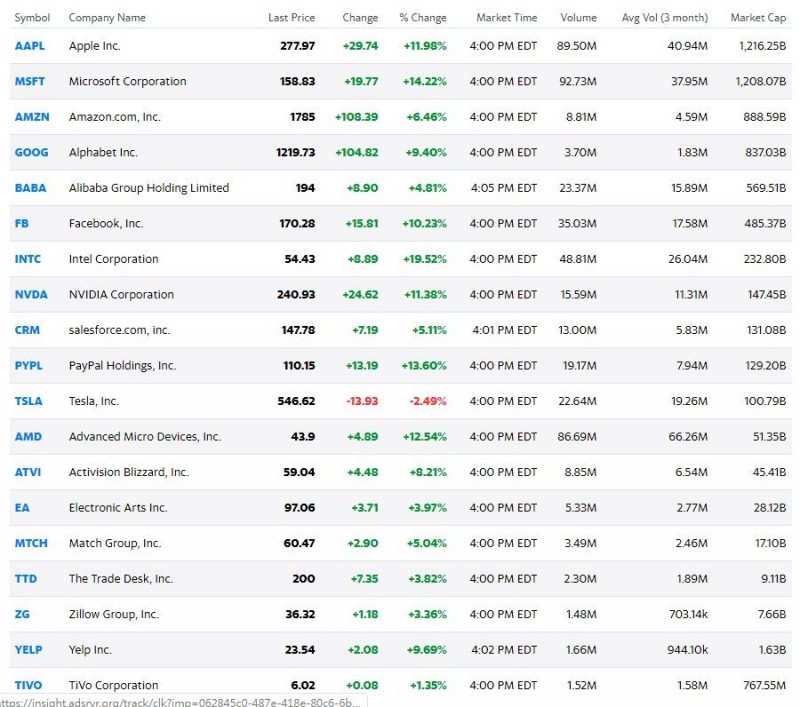Click Apple's last price 277.97
This screenshot has height=707, width=800.
click(x=297, y=46)
